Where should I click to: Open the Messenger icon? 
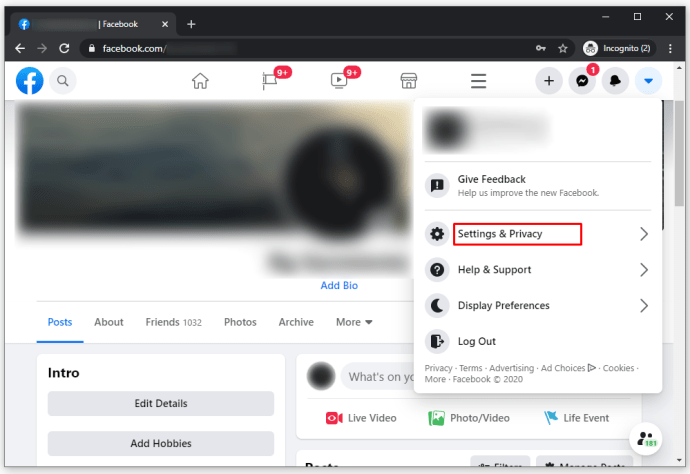click(x=582, y=81)
